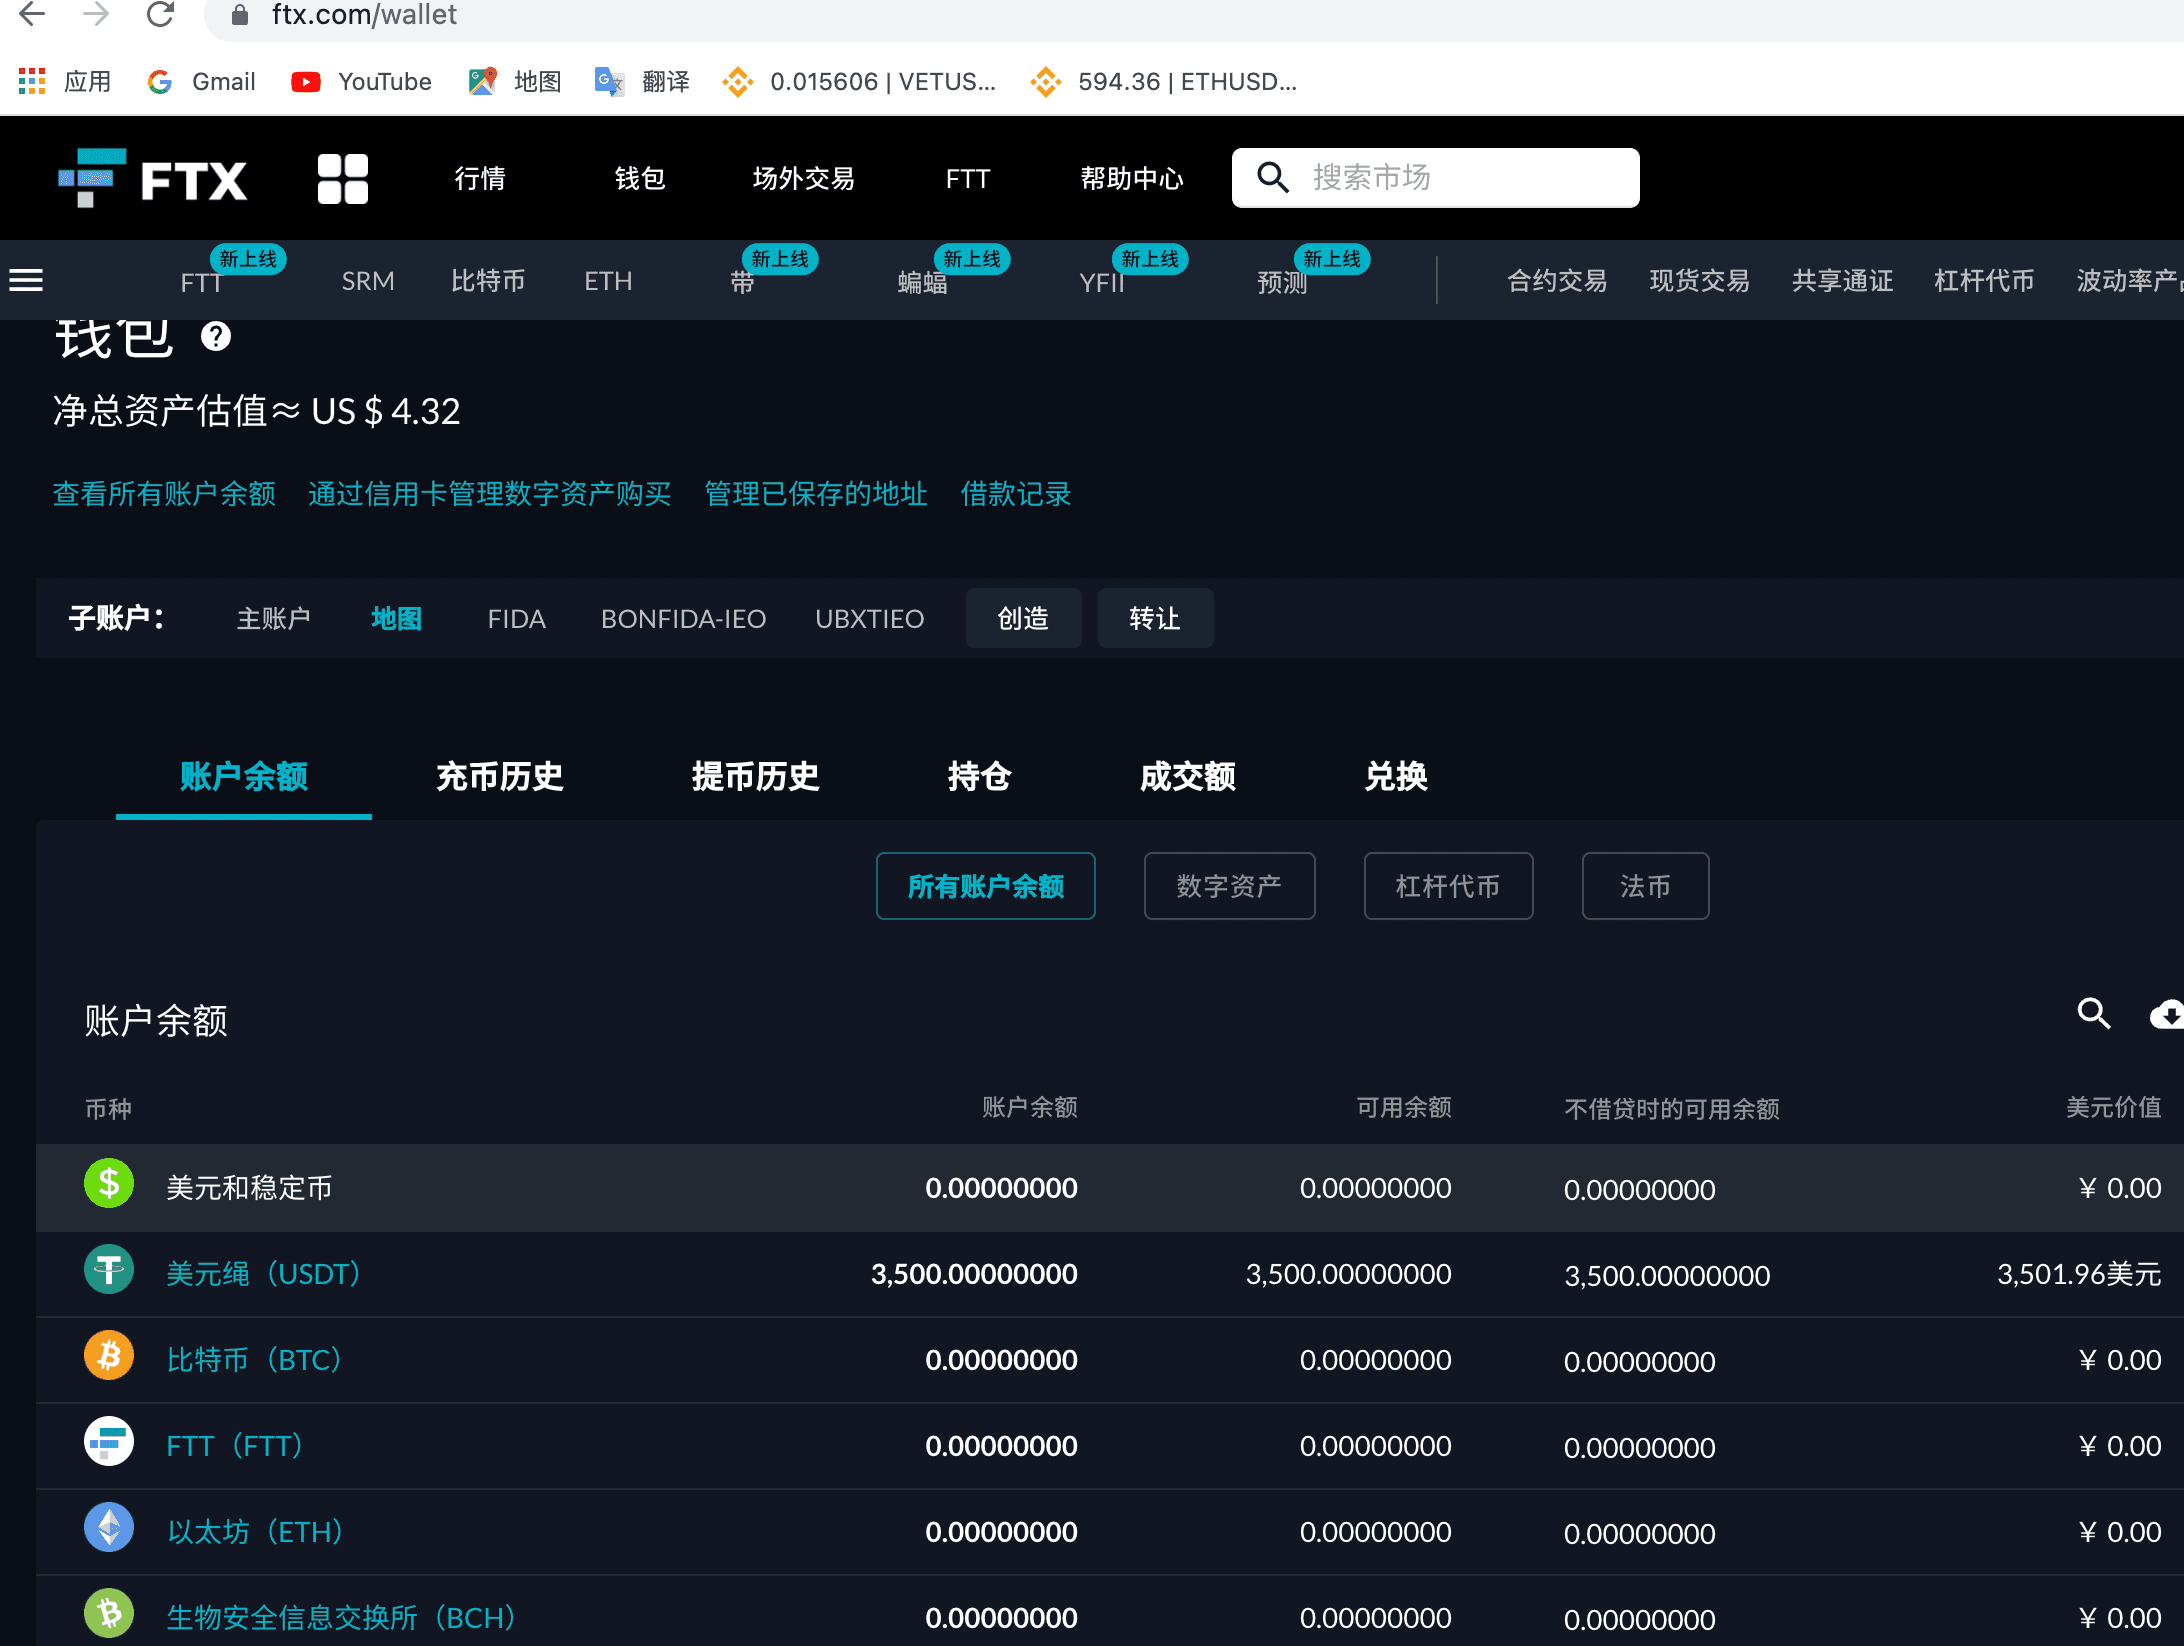Image resolution: width=2184 pixels, height=1646 pixels.
Task: Click the magnifier icon in market search
Action: coord(1272,177)
